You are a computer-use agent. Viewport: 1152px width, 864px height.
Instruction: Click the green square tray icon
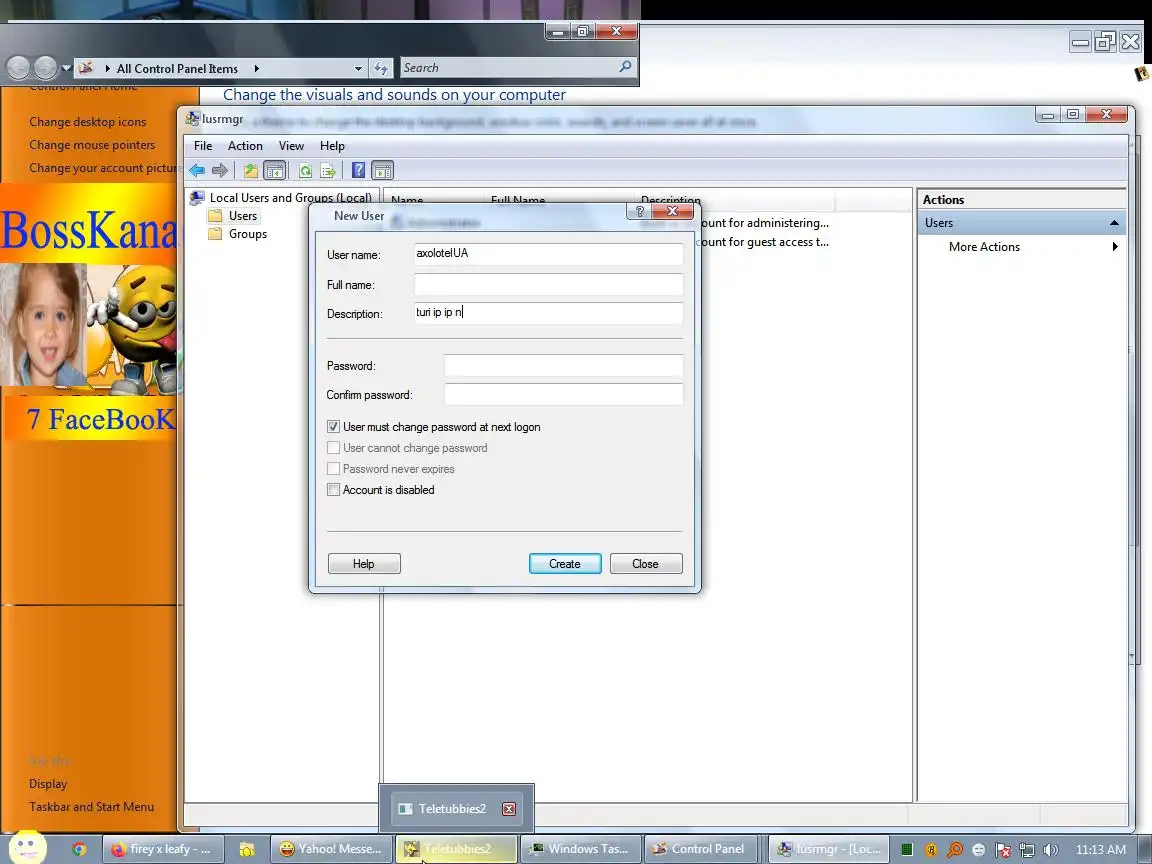click(907, 850)
